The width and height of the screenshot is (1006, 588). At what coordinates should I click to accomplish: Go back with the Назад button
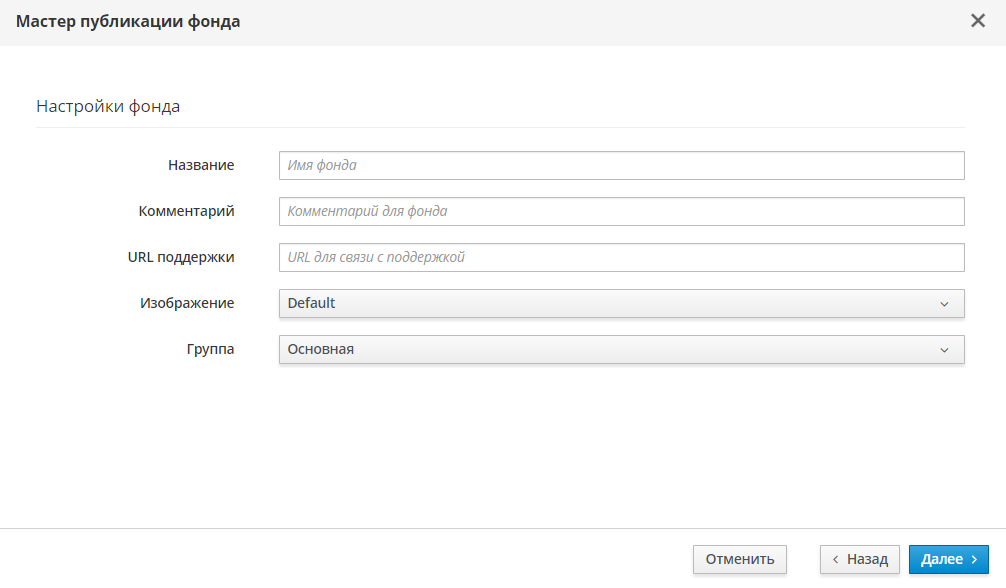859,560
